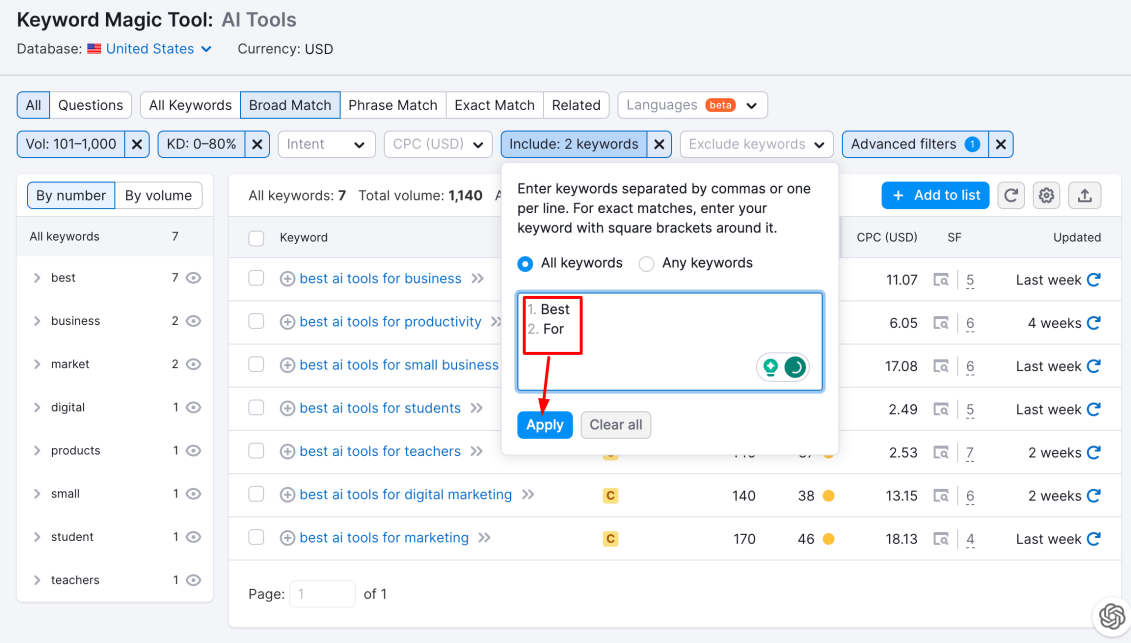This screenshot has width=1131, height=643.
Task: Open the best ai tools for productivity link
Action: (390, 322)
